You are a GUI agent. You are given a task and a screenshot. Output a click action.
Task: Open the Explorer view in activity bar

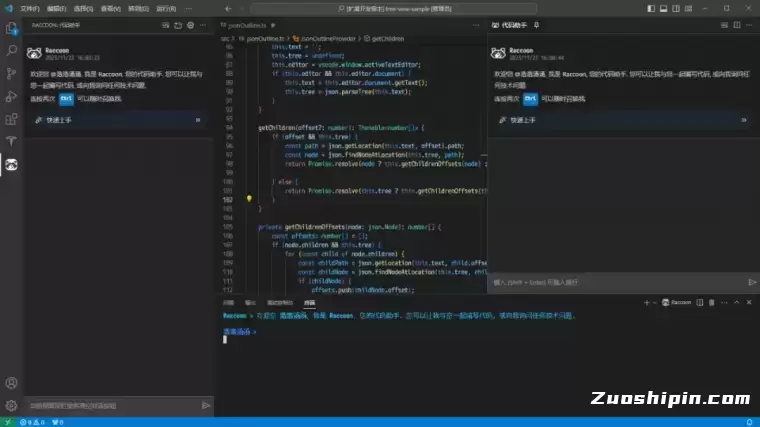pos(11,27)
